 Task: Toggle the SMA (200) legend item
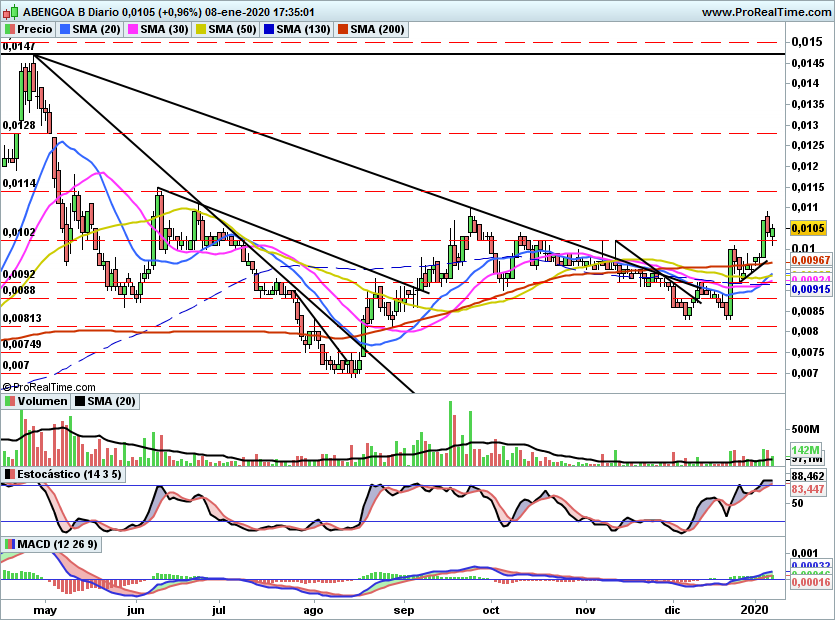[368, 30]
